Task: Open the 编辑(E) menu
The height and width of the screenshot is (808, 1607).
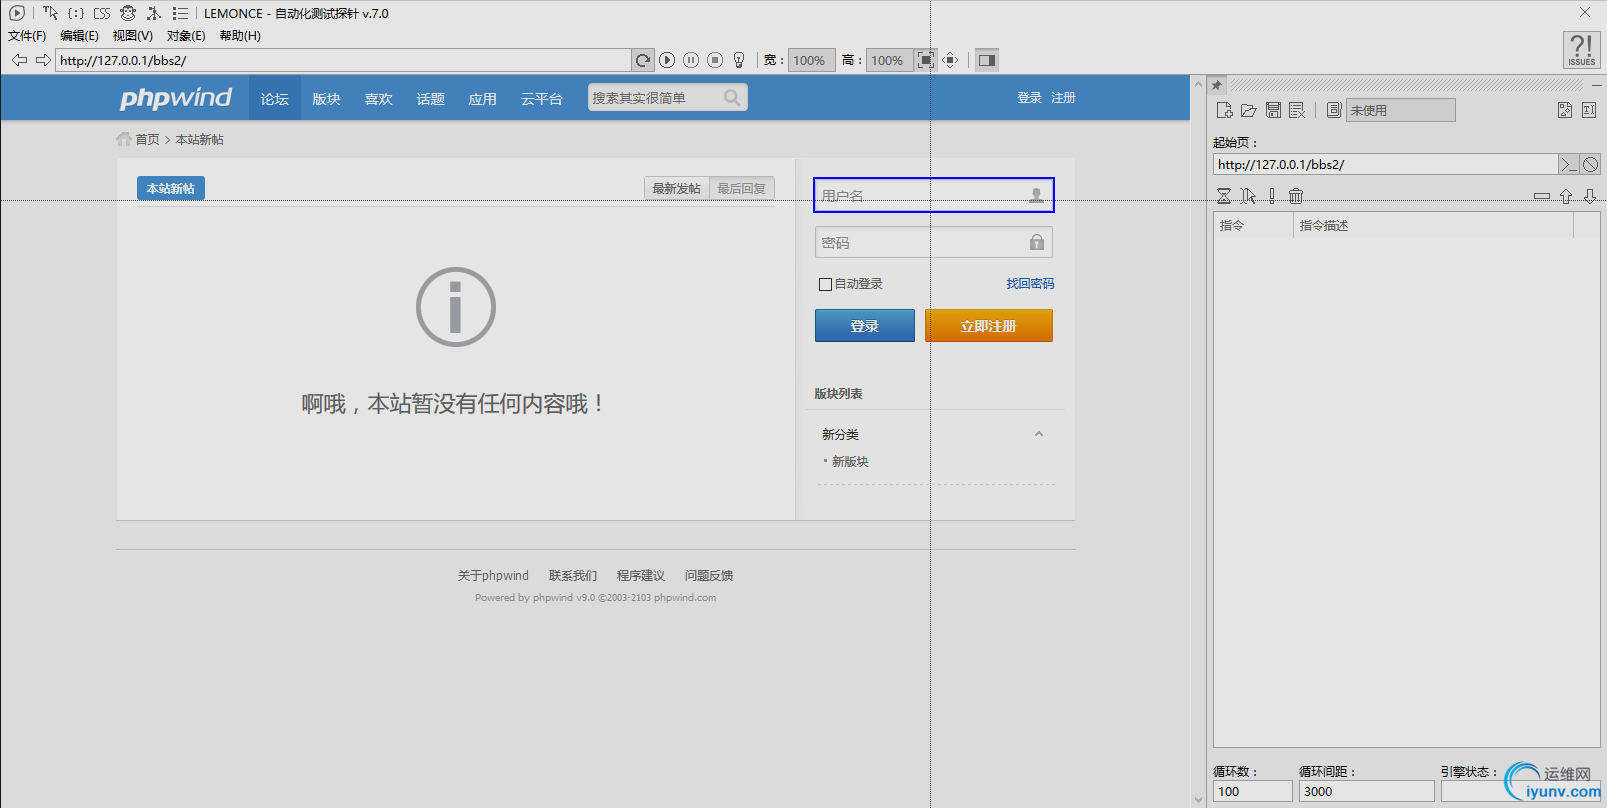Action: pyautogui.click(x=79, y=36)
